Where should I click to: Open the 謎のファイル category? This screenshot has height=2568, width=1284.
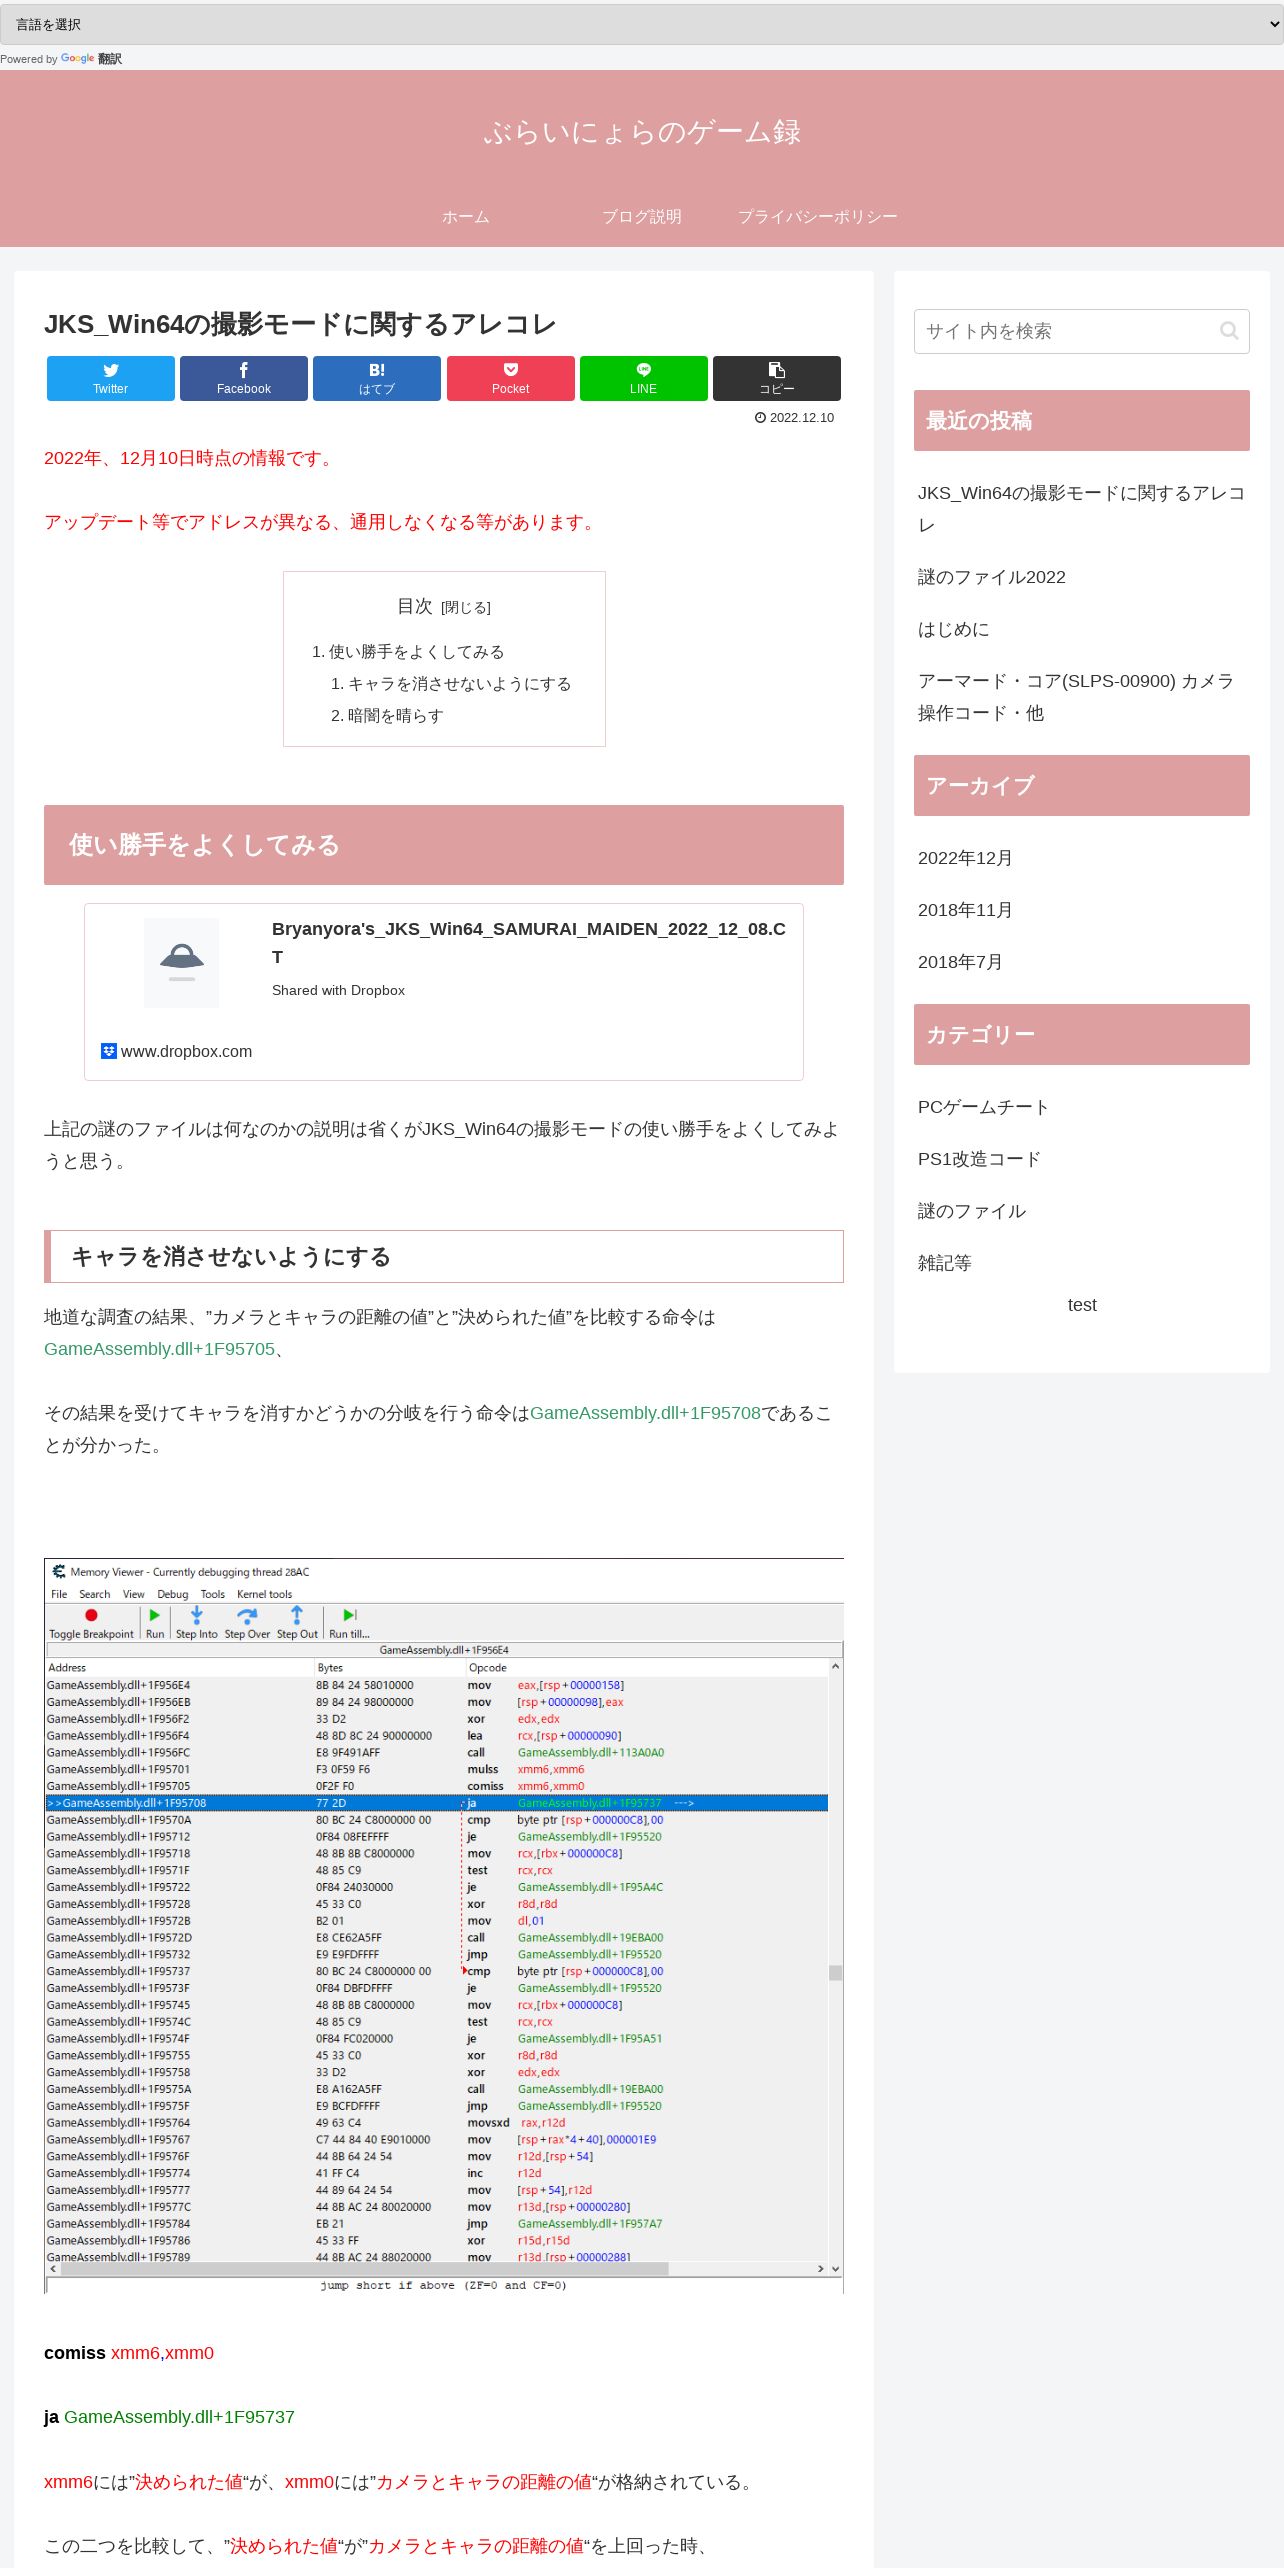tap(972, 1211)
